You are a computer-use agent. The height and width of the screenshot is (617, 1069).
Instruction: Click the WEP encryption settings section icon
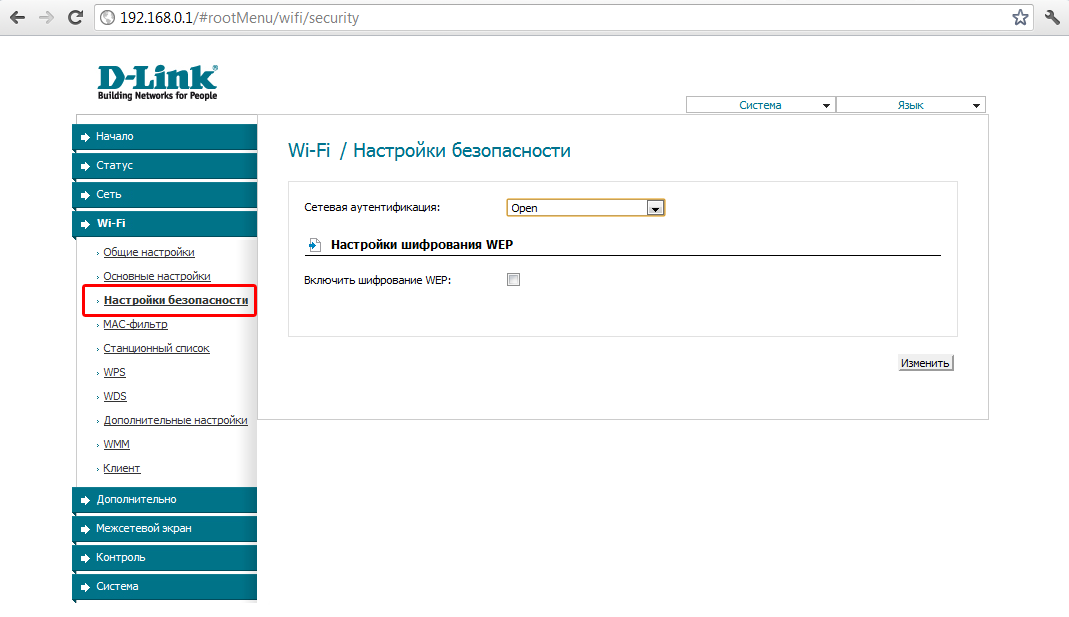314,245
